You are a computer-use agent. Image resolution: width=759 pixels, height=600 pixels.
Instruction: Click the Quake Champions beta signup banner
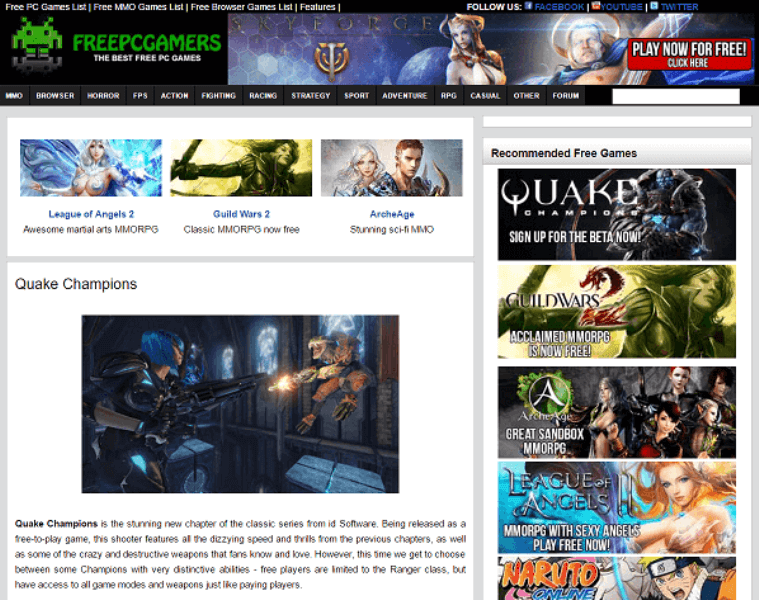[617, 214]
